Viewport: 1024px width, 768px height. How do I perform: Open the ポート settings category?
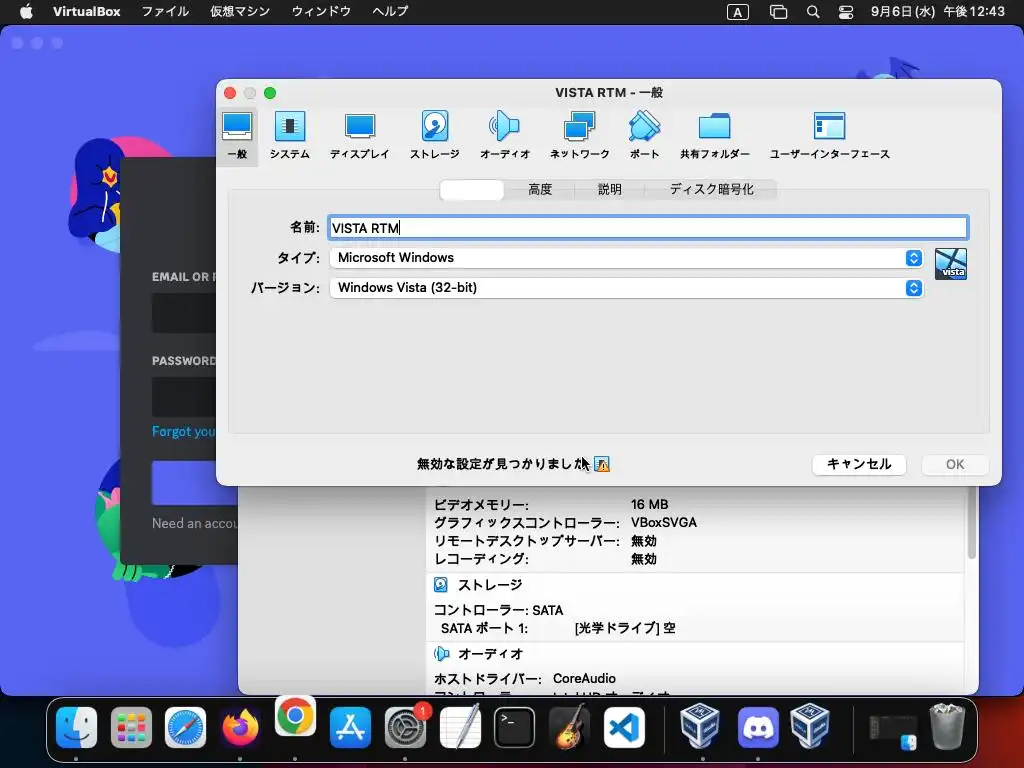(x=644, y=136)
